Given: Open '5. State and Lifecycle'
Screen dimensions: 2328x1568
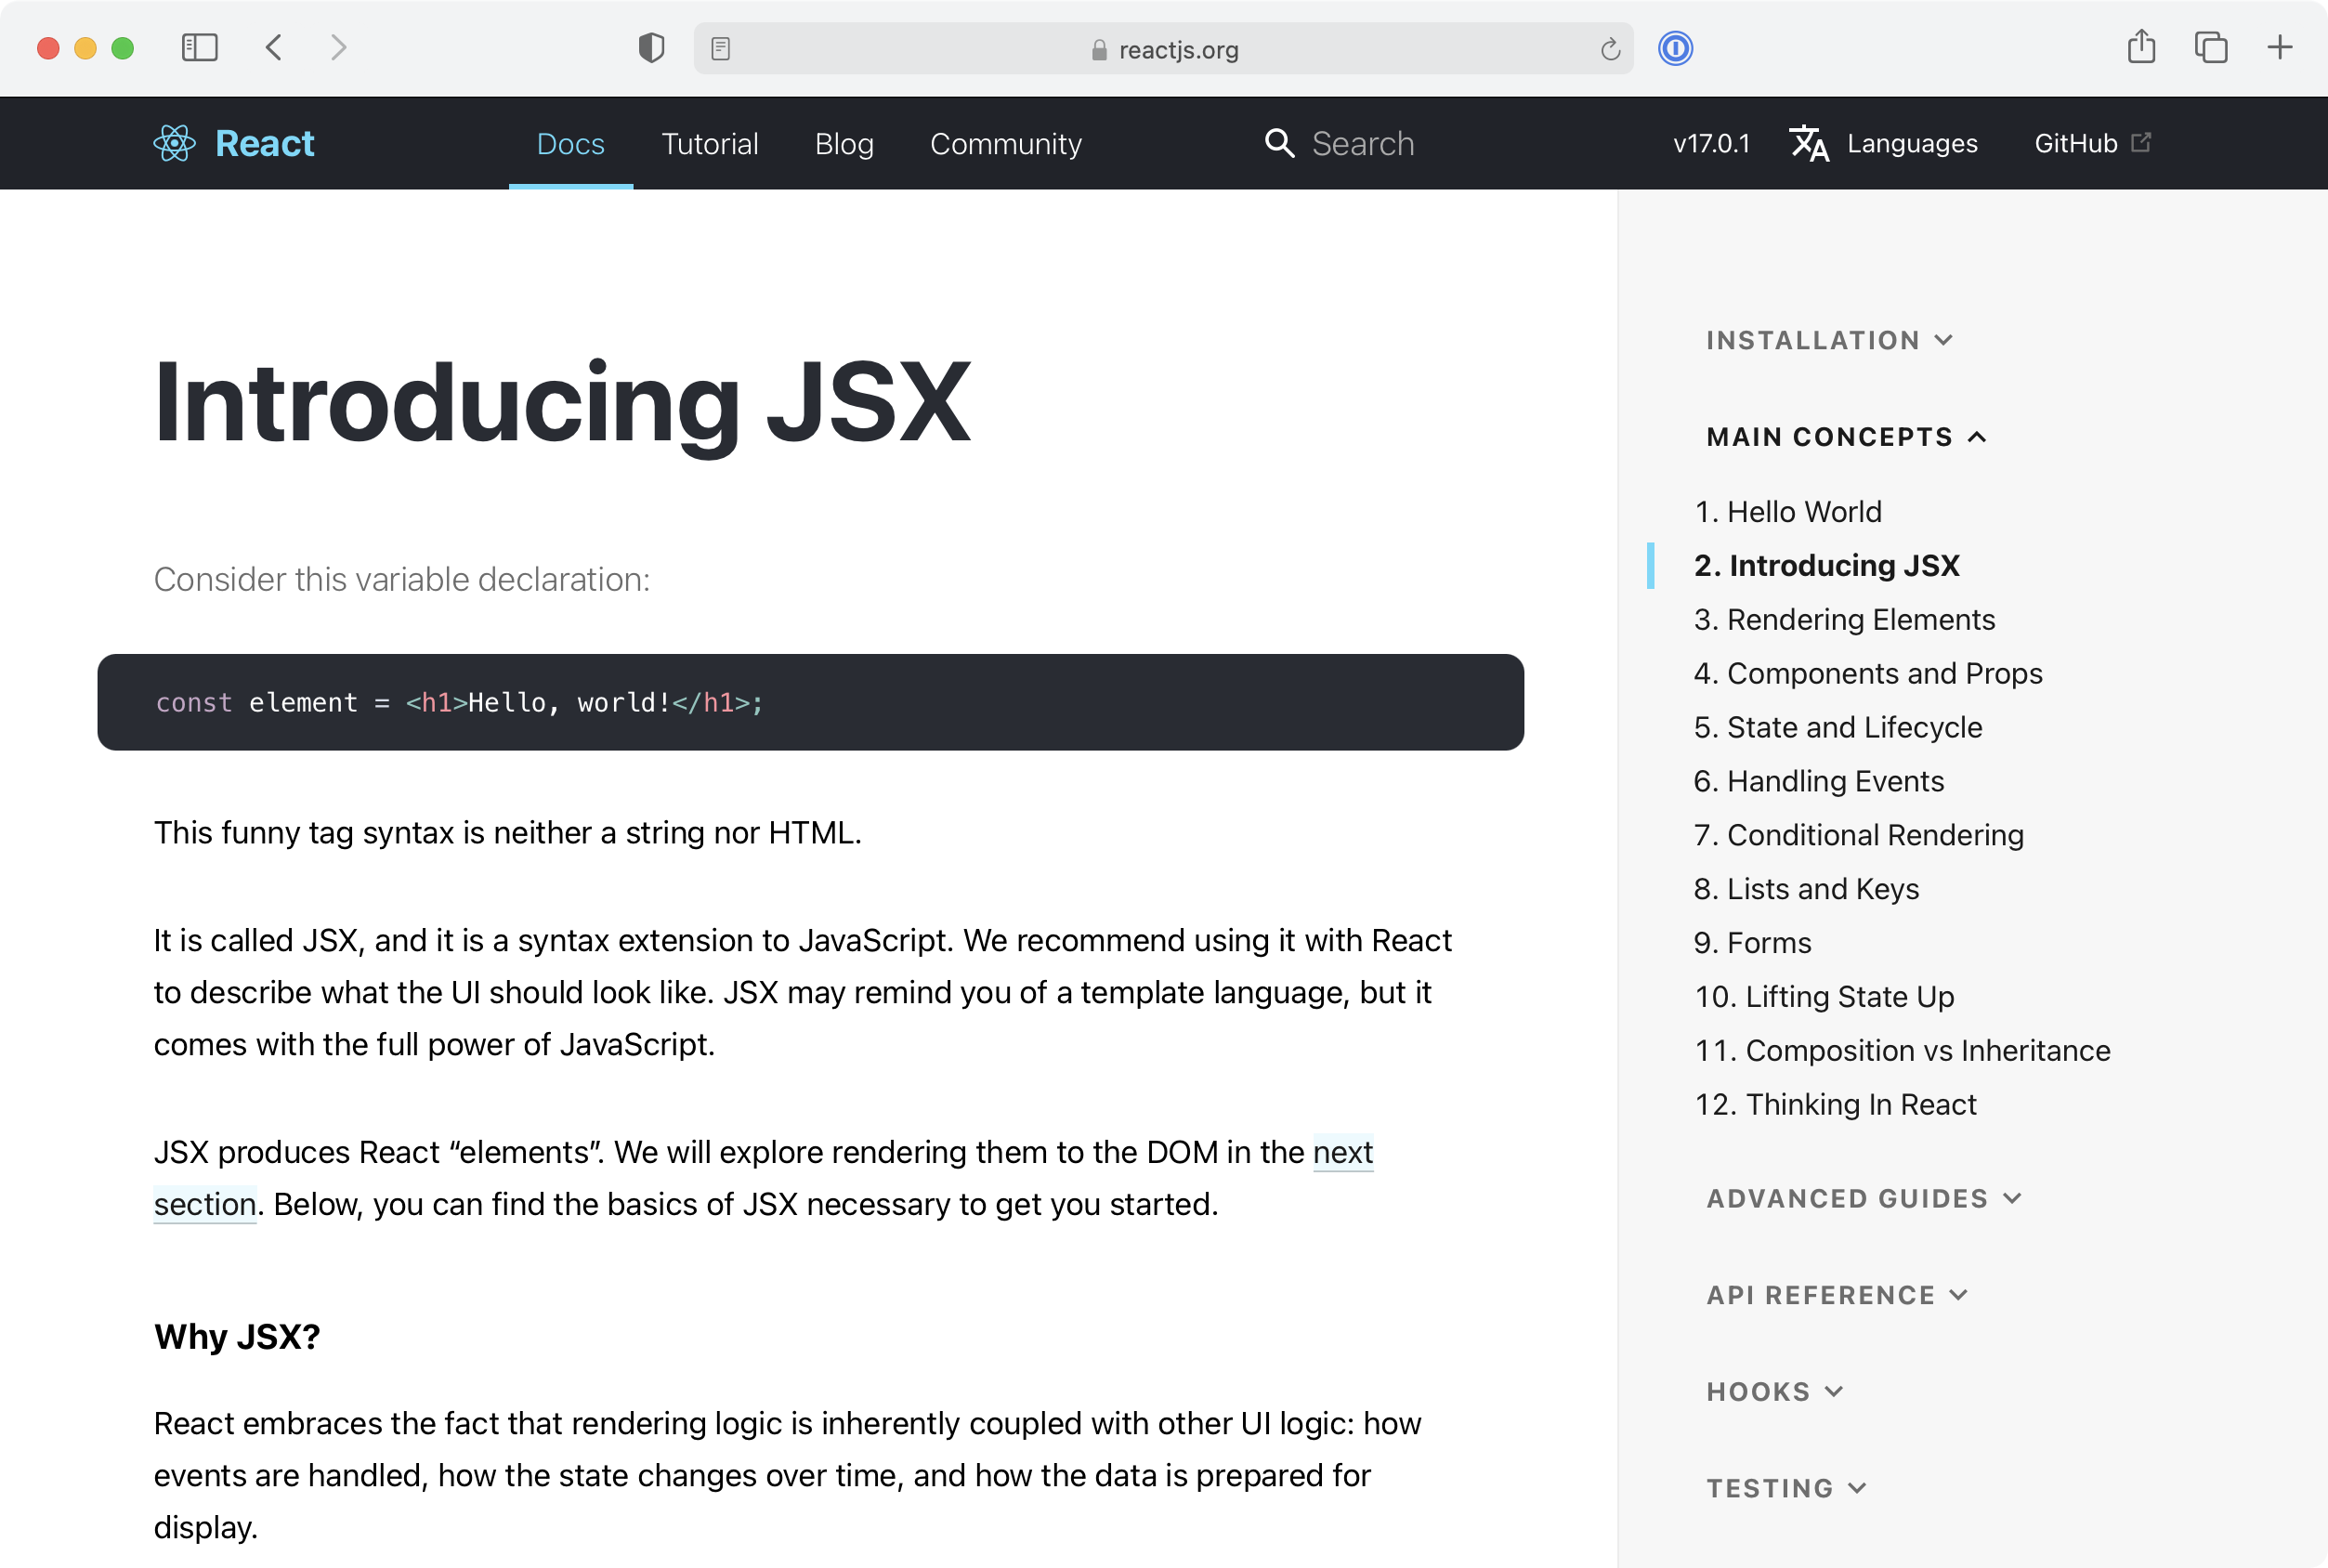Looking at the screenshot, I should pyautogui.click(x=1838, y=727).
